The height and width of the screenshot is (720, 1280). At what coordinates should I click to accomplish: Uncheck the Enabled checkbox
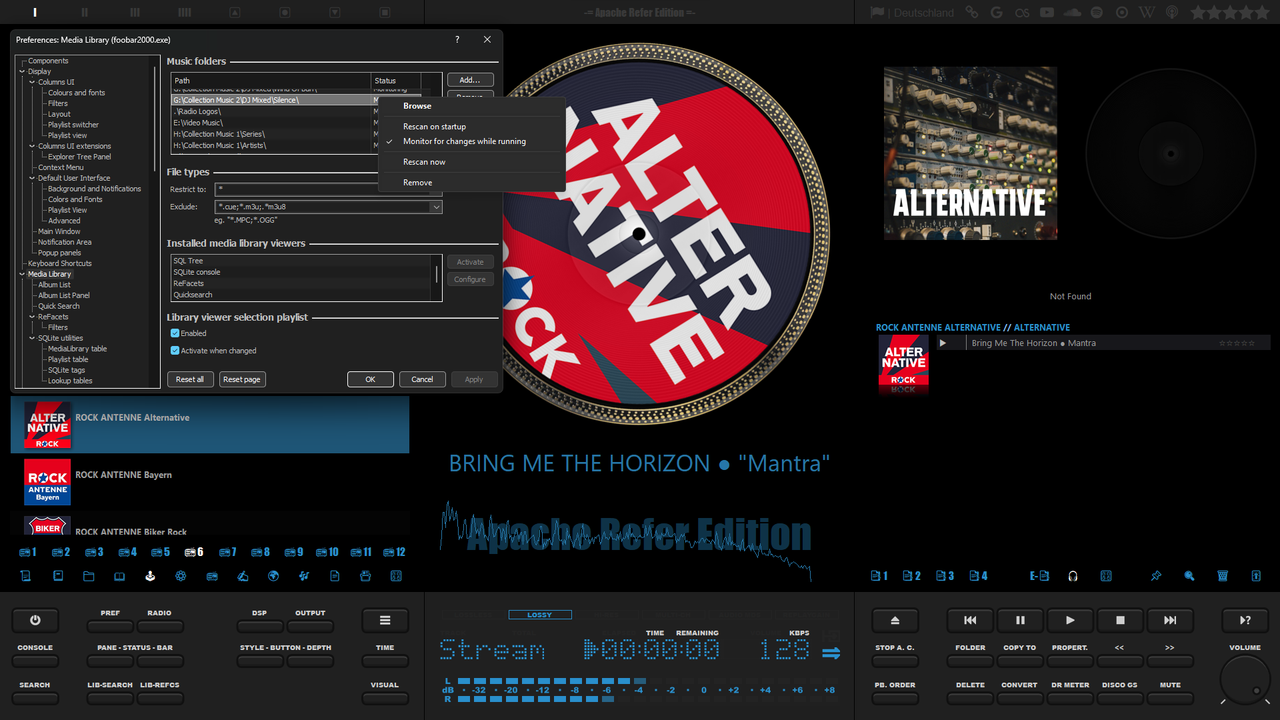click(x=174, y=333)
